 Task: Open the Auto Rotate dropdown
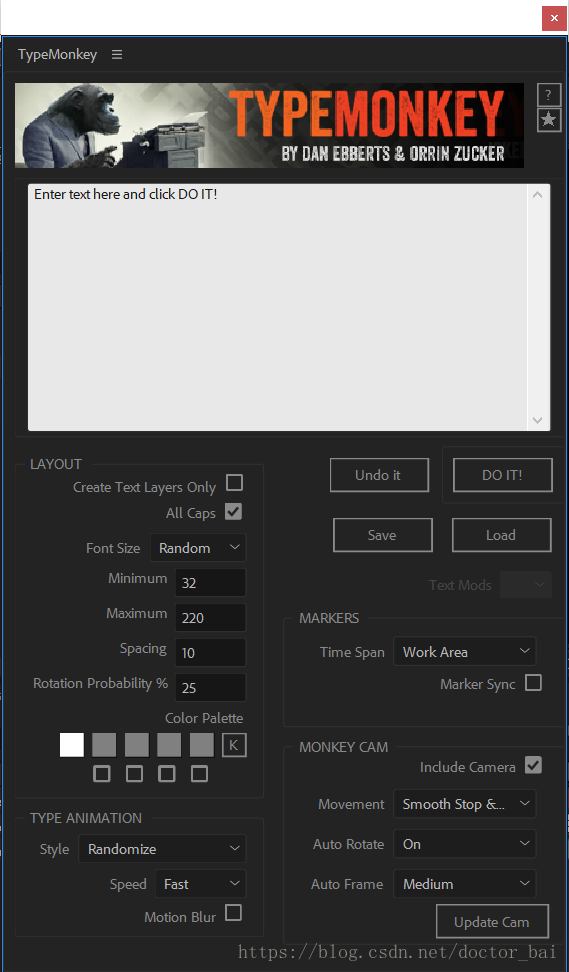click(x=464, y=844)
